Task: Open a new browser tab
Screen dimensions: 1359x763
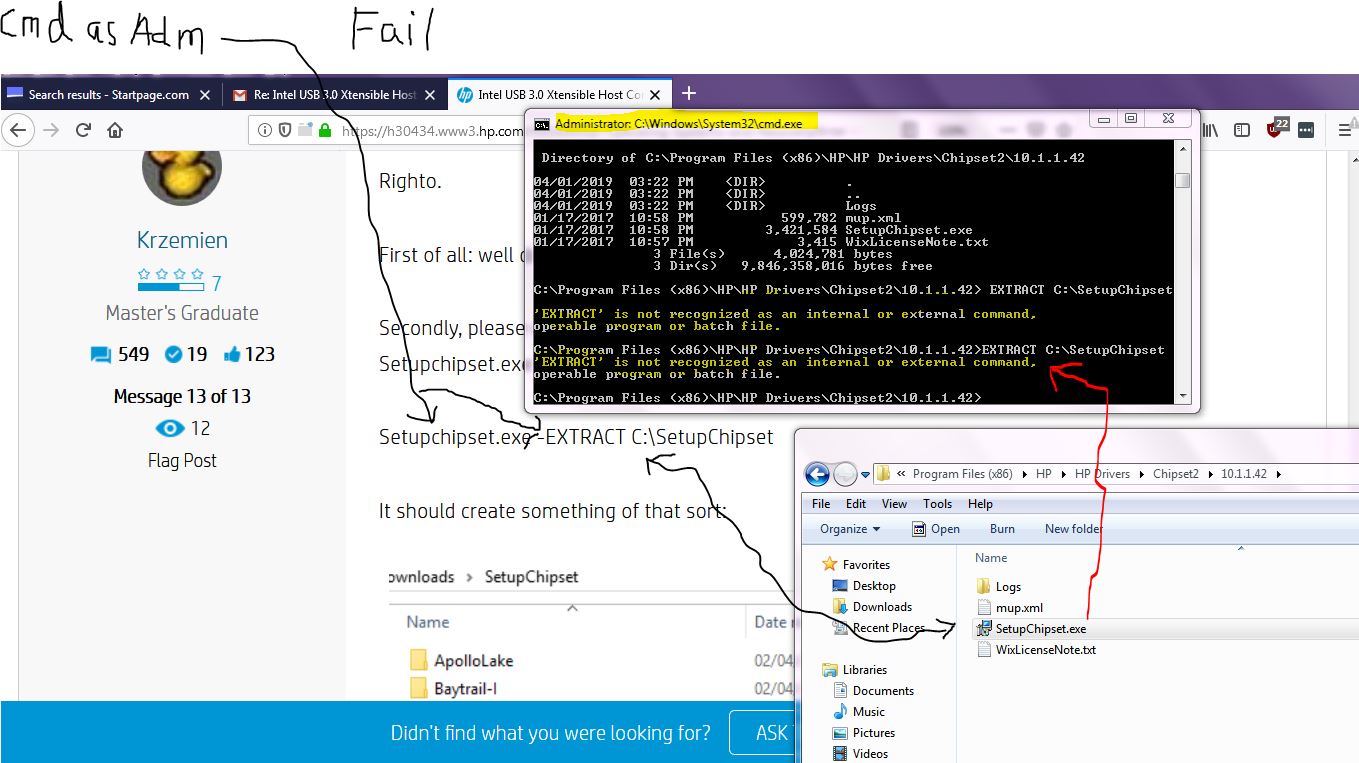Action: click(x=688, y=93)
